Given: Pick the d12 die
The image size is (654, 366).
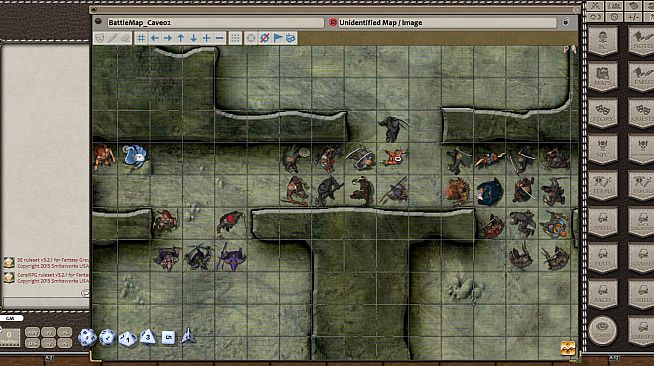Looking at the screenshot, I should point(108,337).
